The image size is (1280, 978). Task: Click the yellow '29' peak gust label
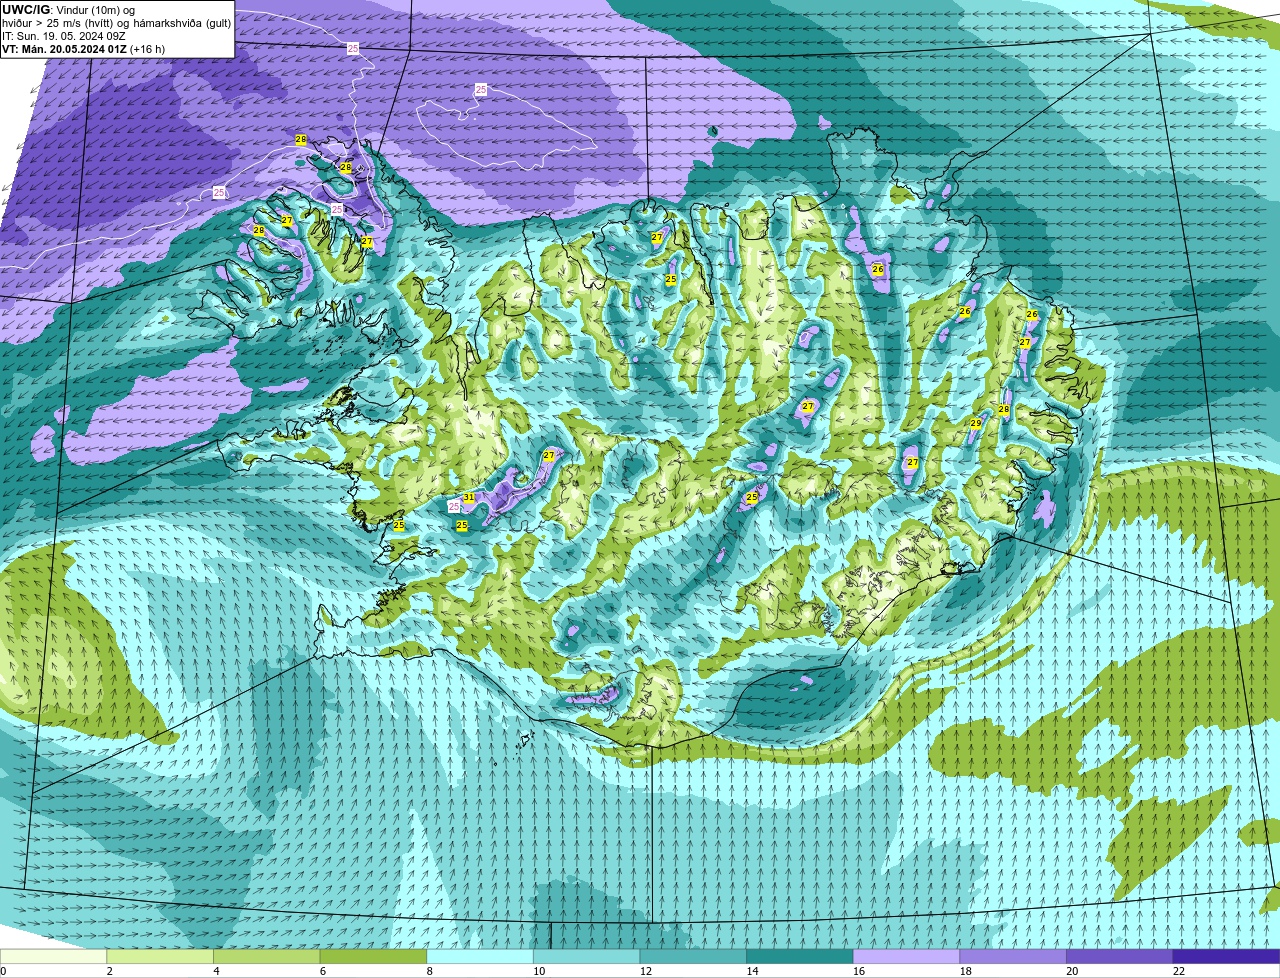pyautogui.click(x=976, y=424)
